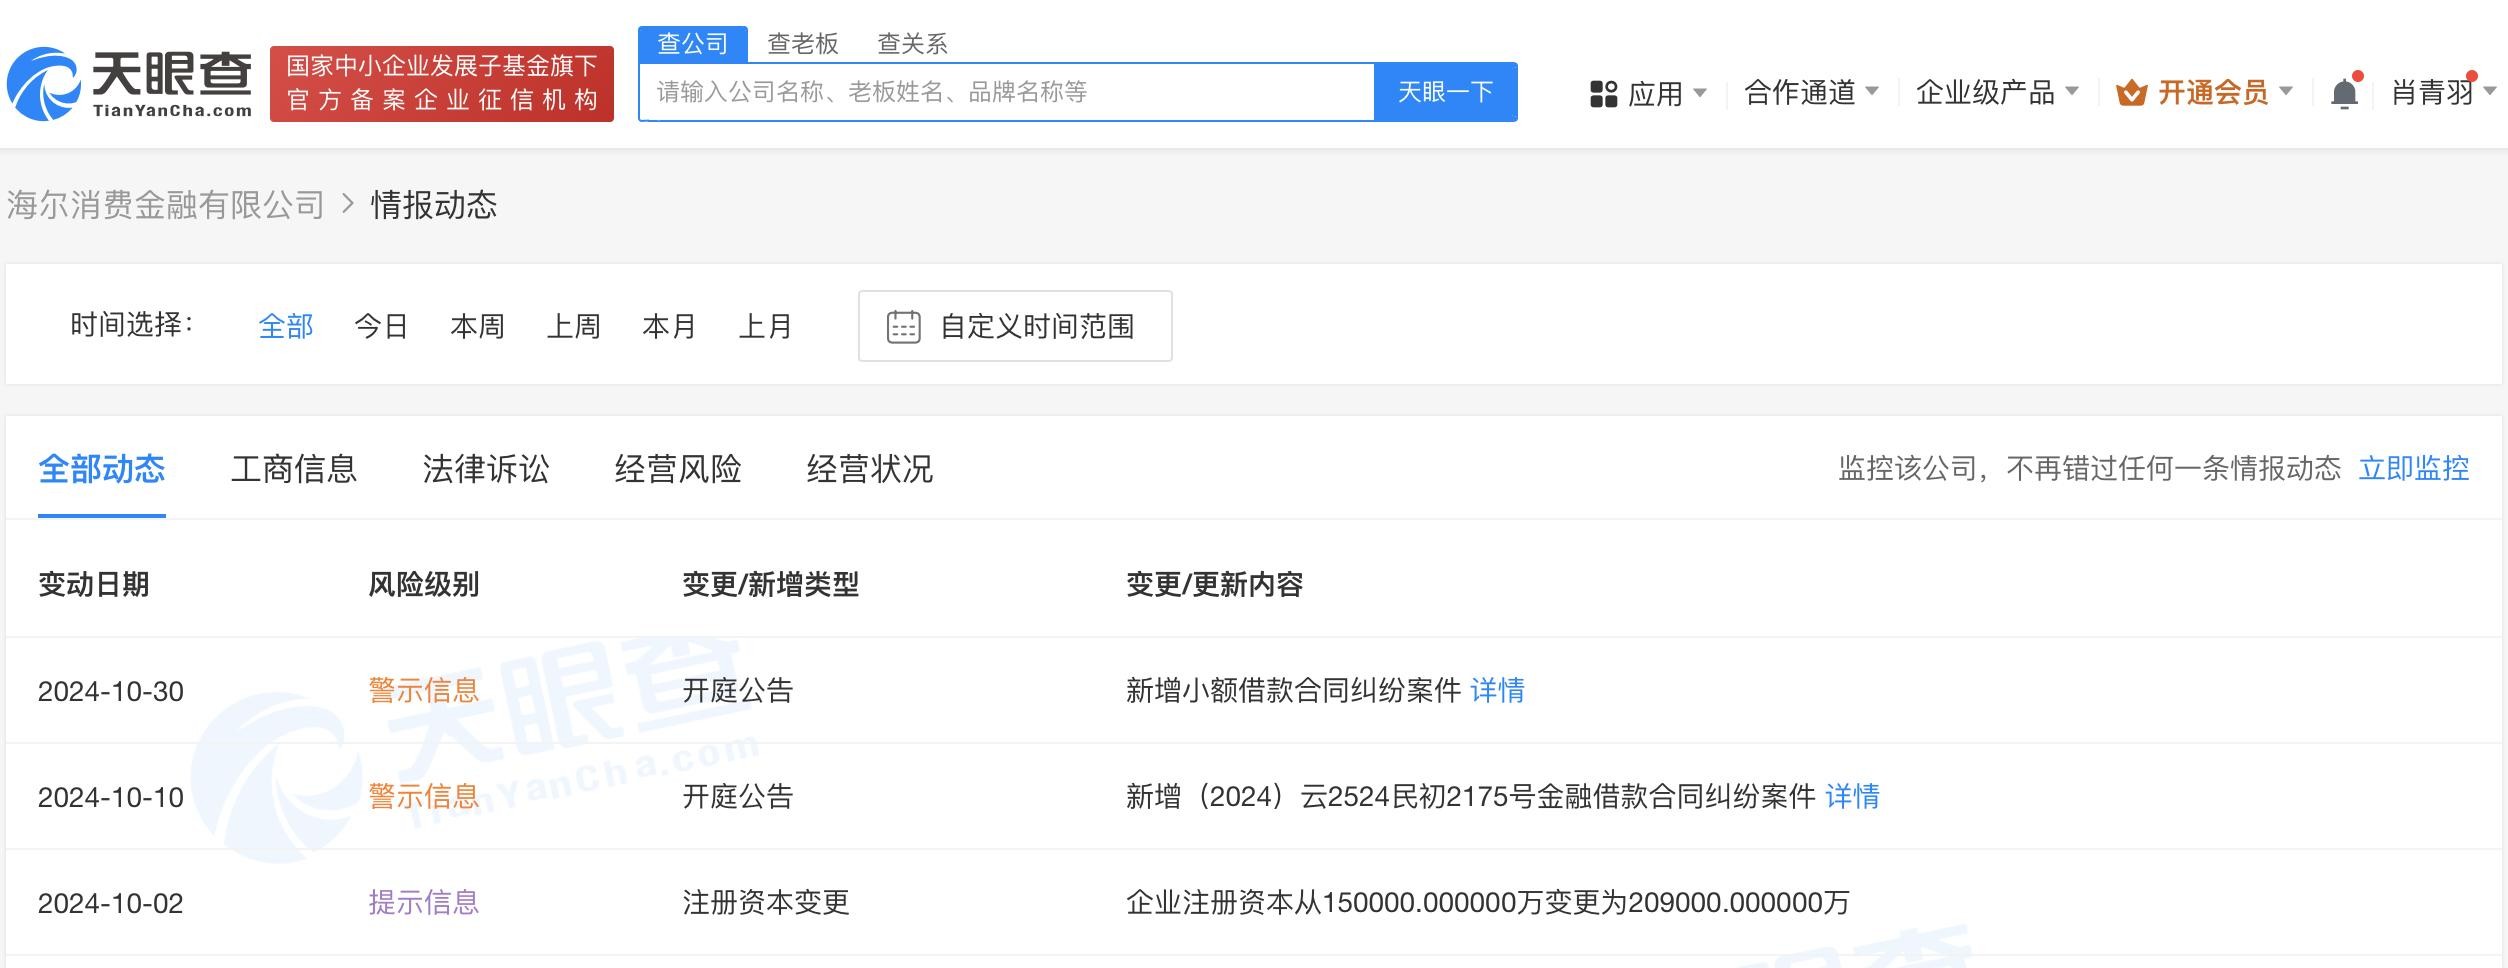Switch to the 经营风险 tab
Screen dimensions: 2508x968
[678, 469]
